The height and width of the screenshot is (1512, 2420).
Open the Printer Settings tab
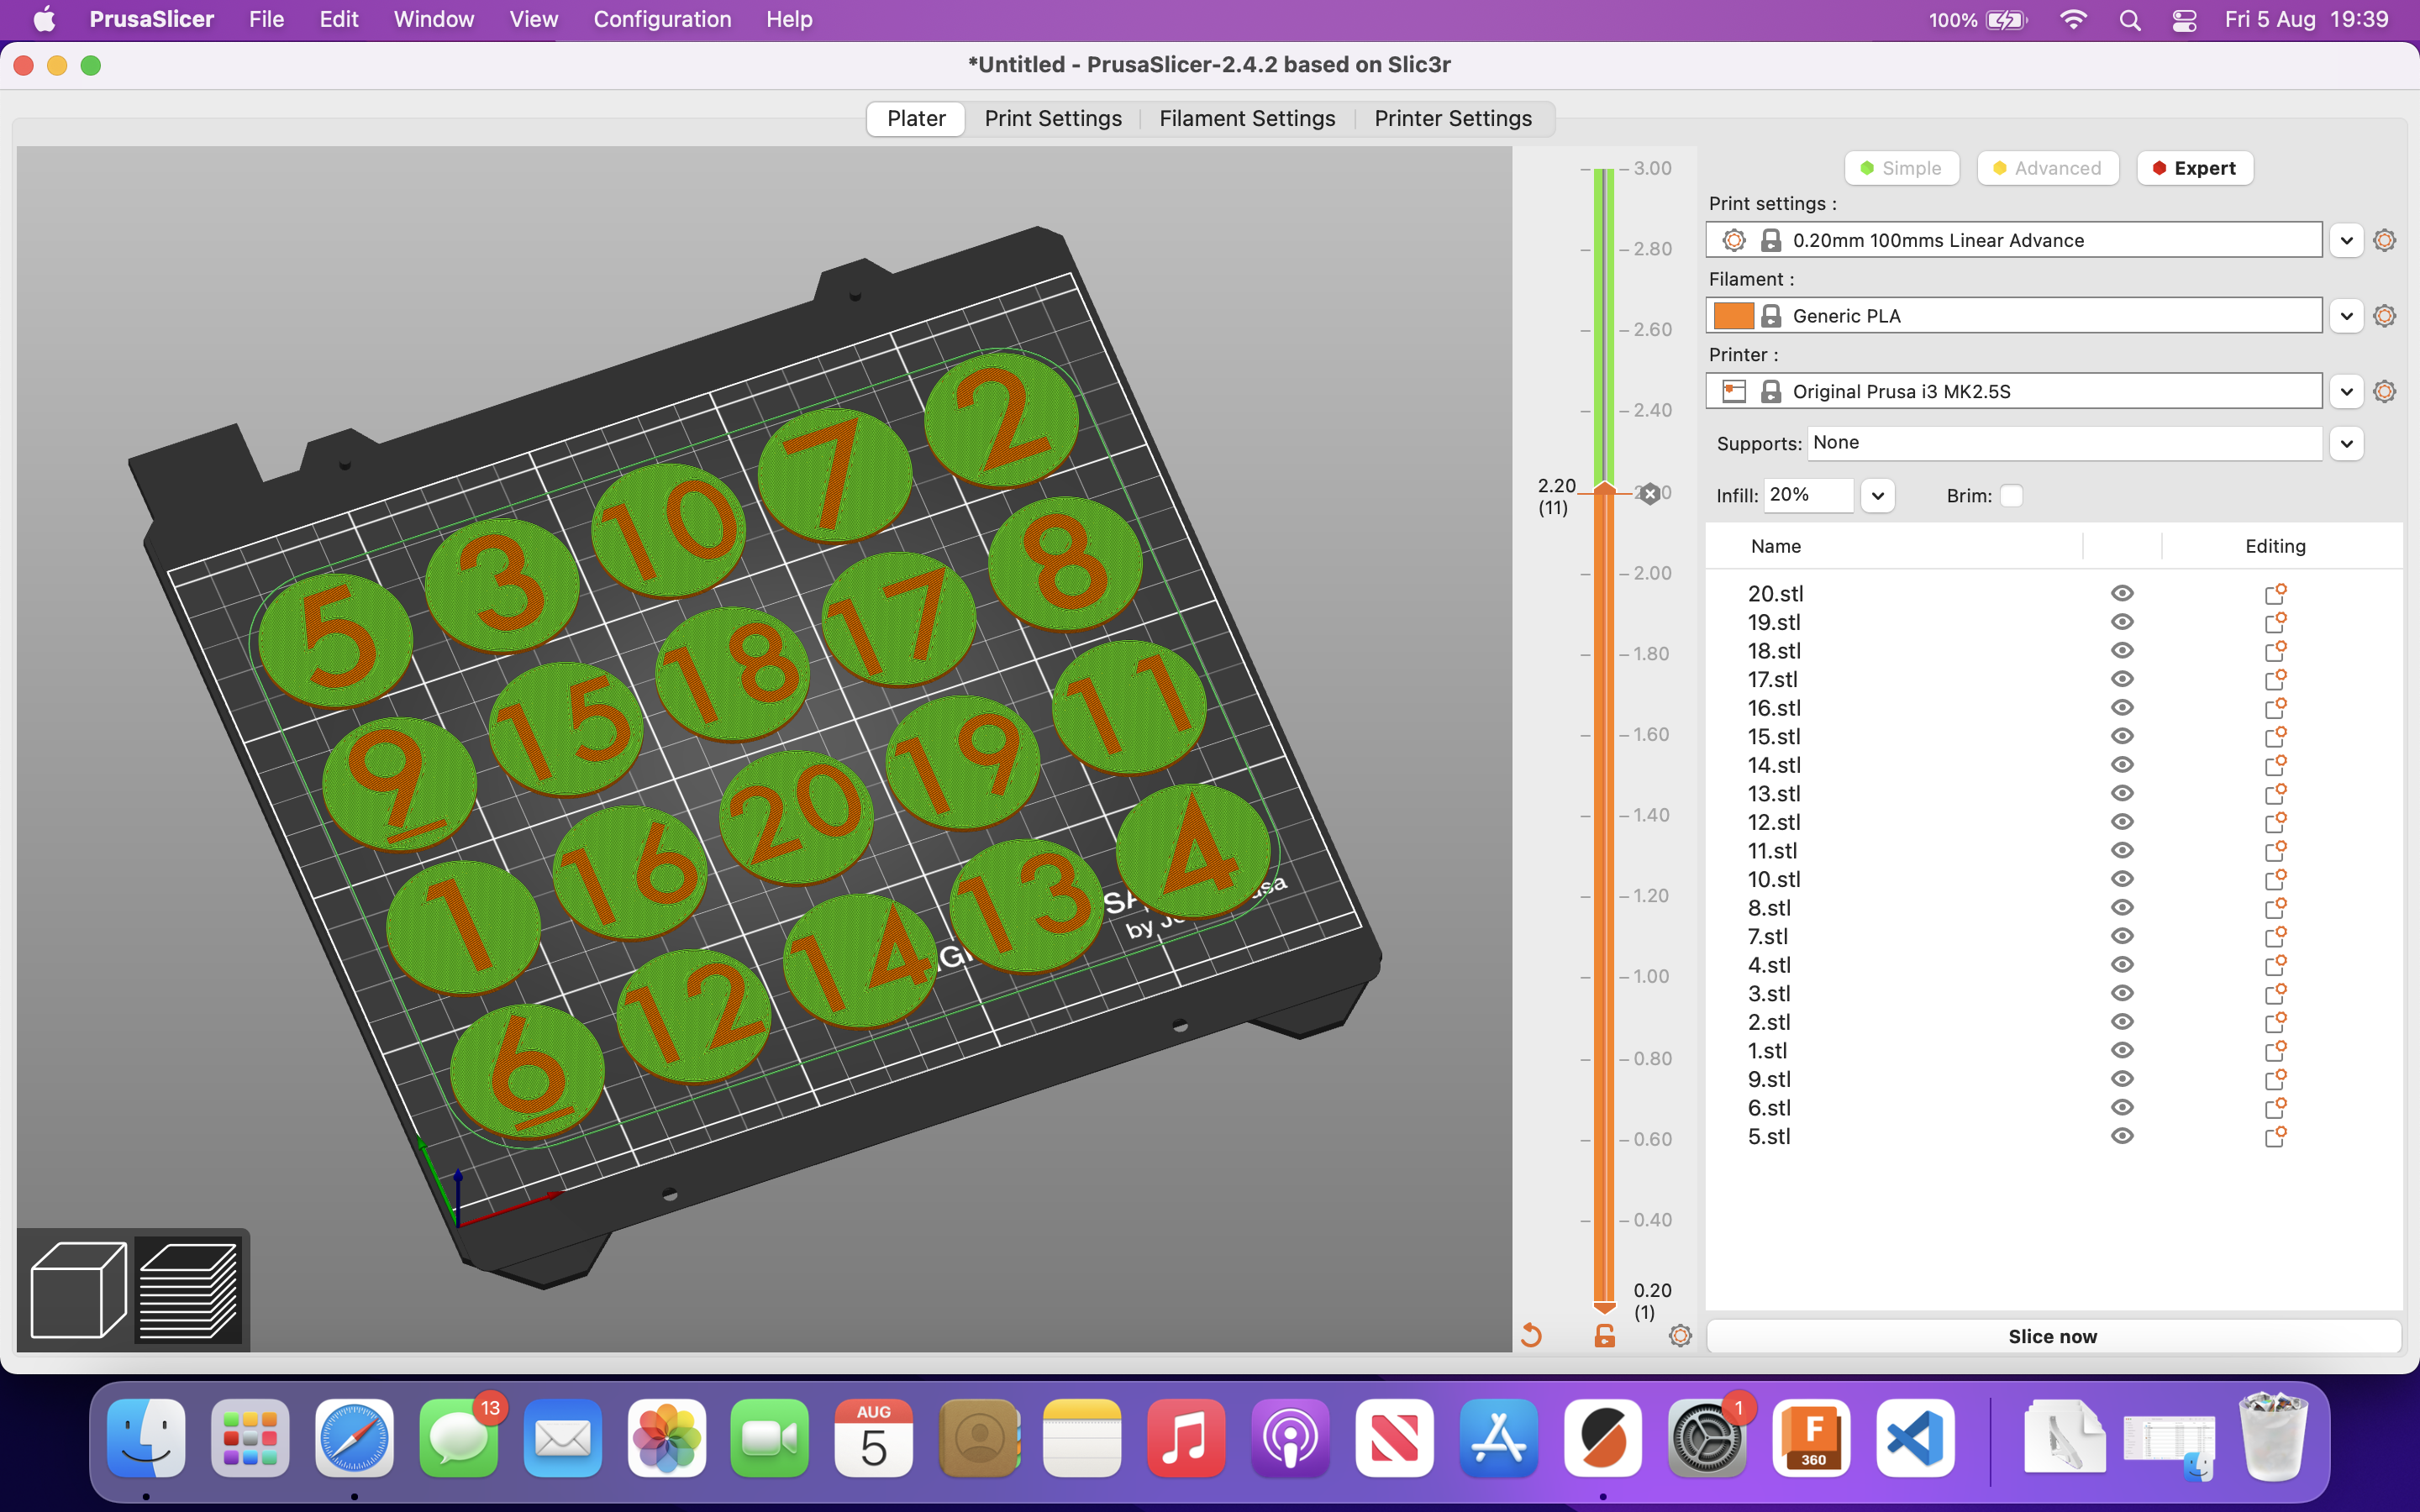1452,119
